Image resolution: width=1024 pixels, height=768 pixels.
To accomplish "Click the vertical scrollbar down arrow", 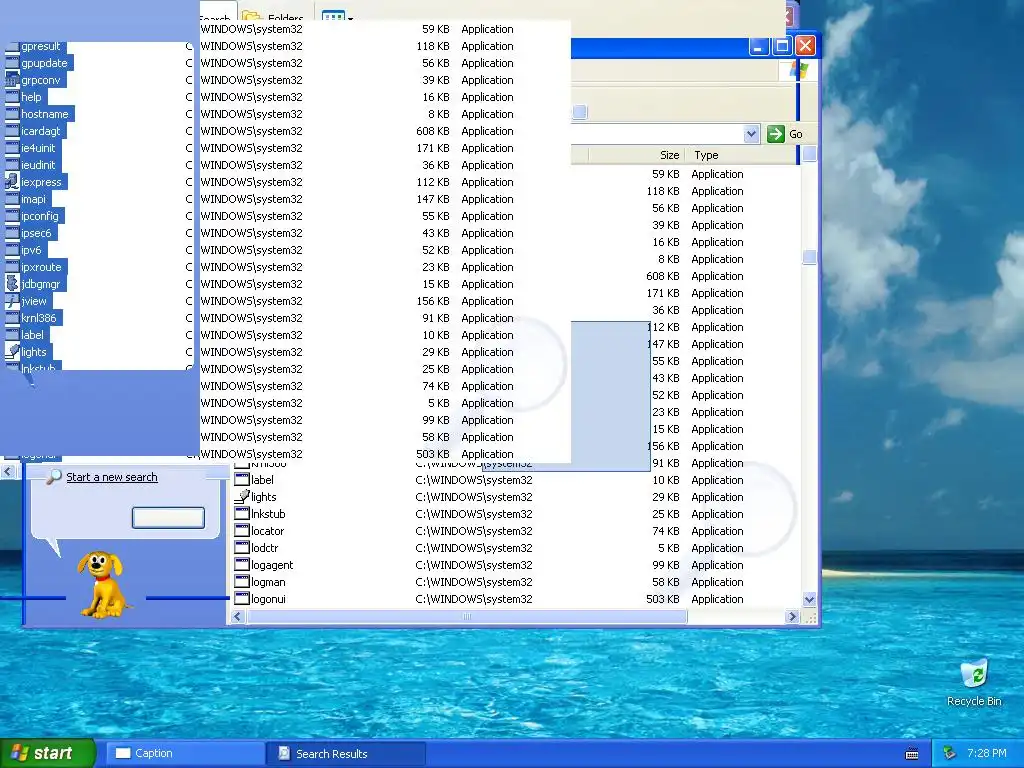I will click(x=809, y=599).
